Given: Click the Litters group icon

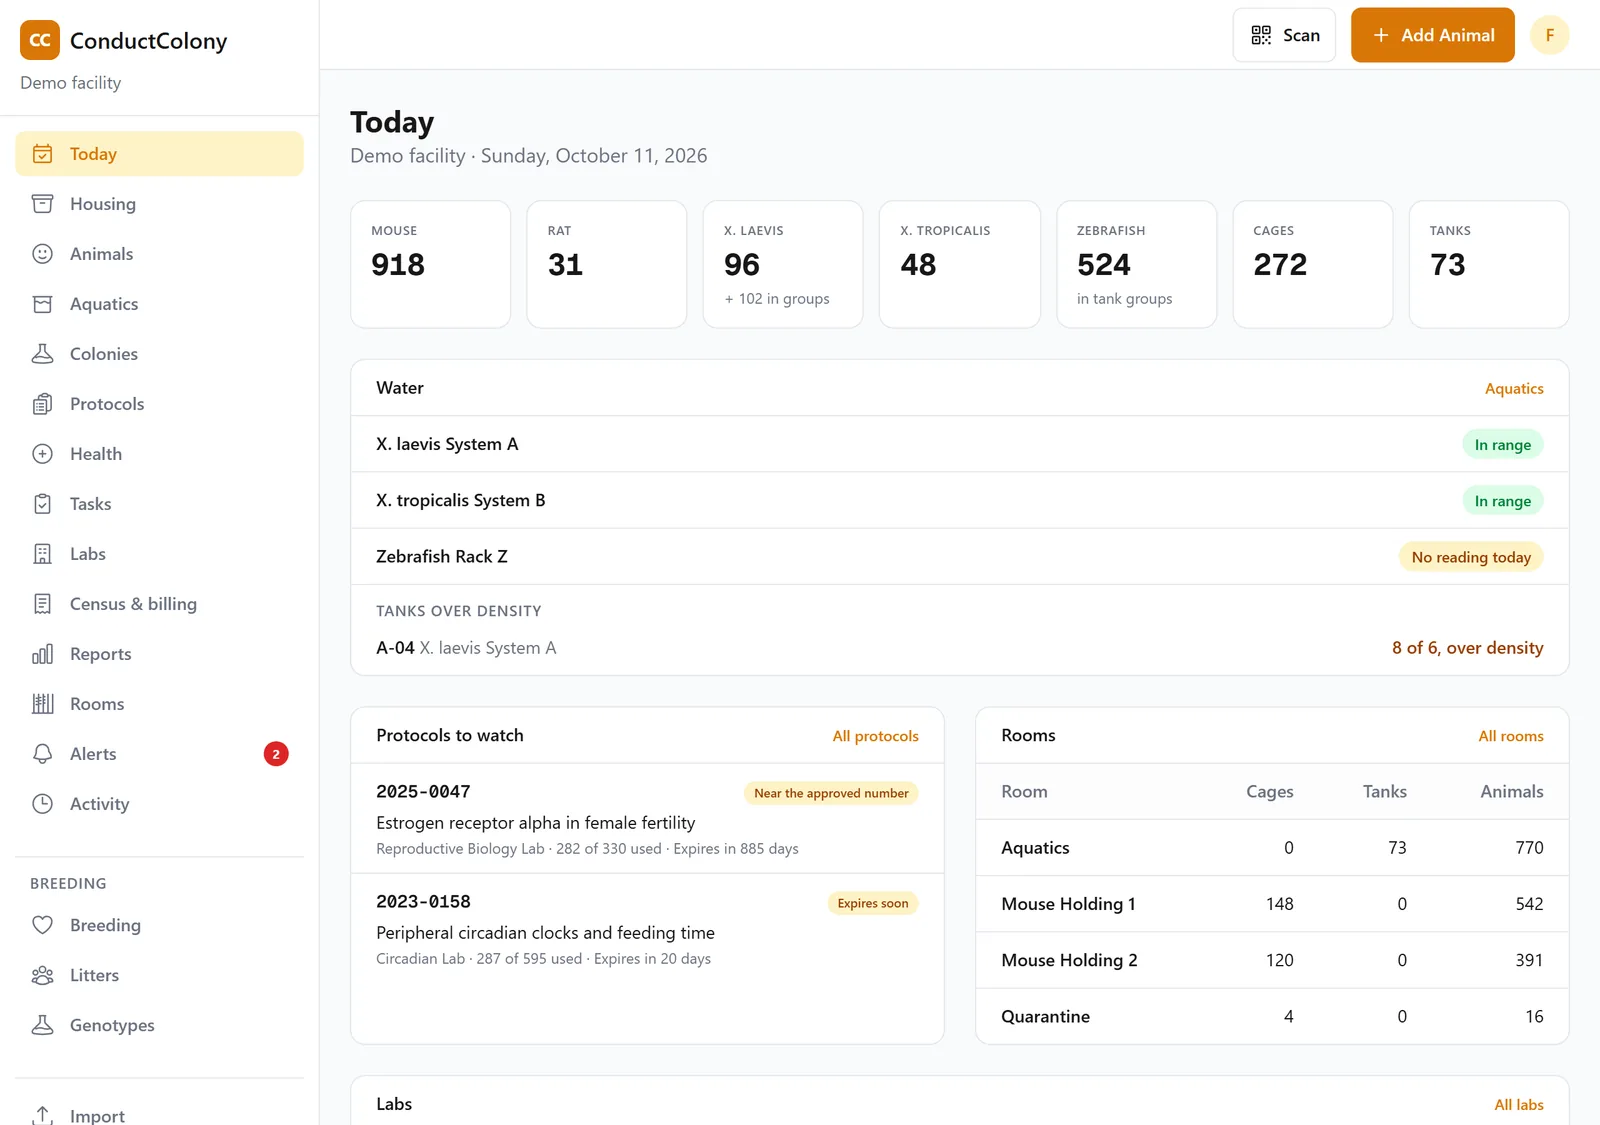Looking at the screenshot, I should 42,975.
